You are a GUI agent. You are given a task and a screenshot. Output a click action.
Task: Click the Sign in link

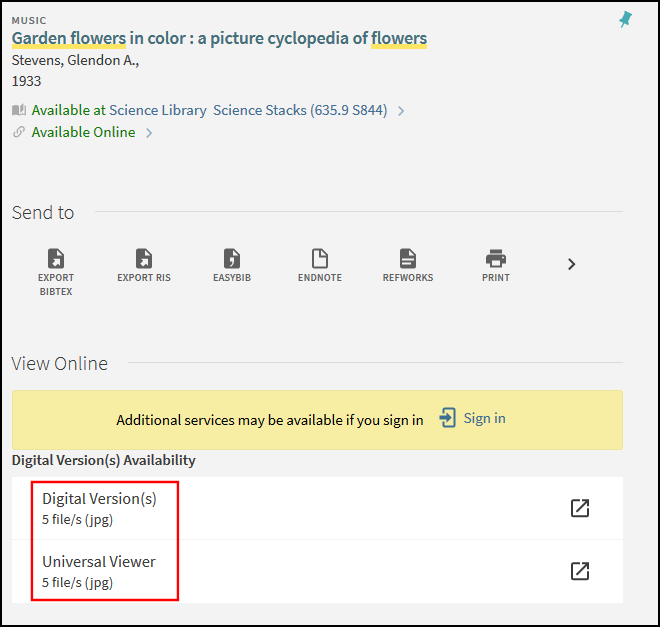tap(484, 419)
